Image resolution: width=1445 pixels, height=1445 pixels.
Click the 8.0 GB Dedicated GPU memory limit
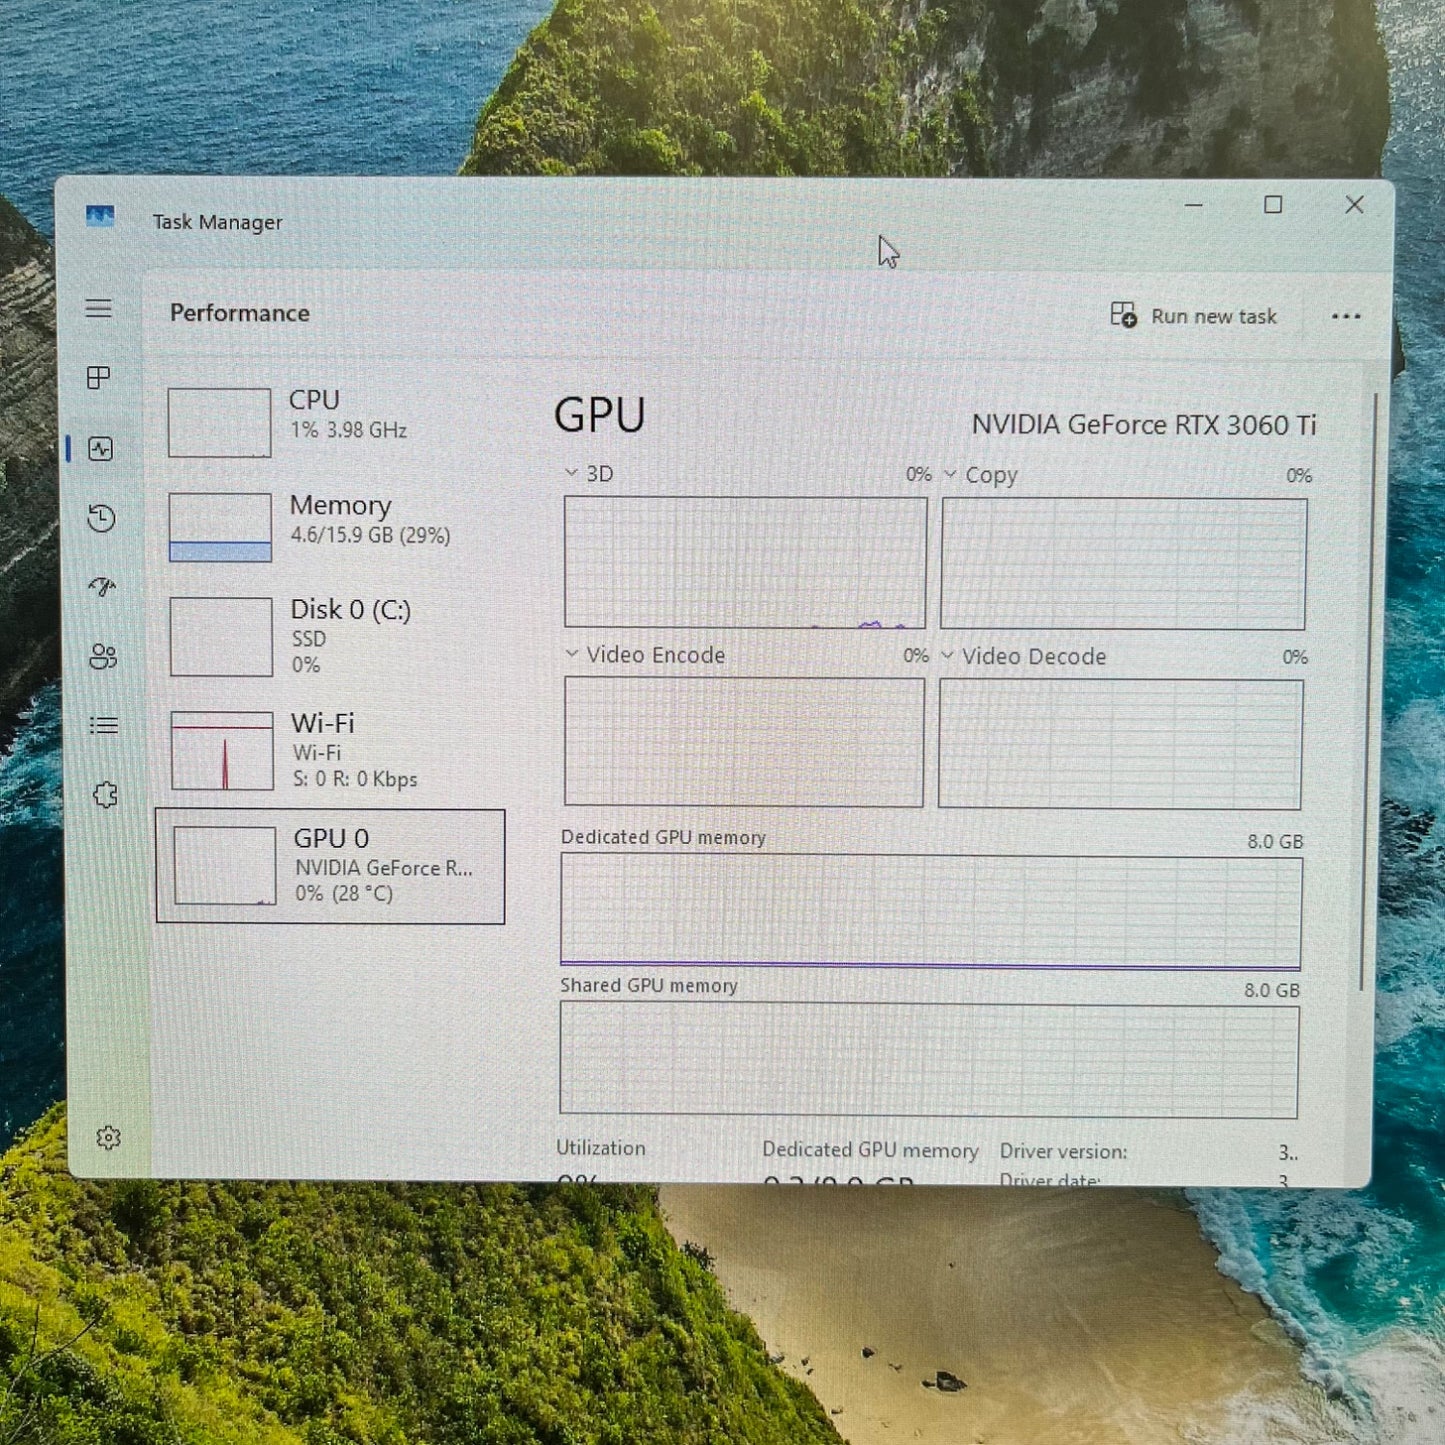click(x=1275, y=842)
